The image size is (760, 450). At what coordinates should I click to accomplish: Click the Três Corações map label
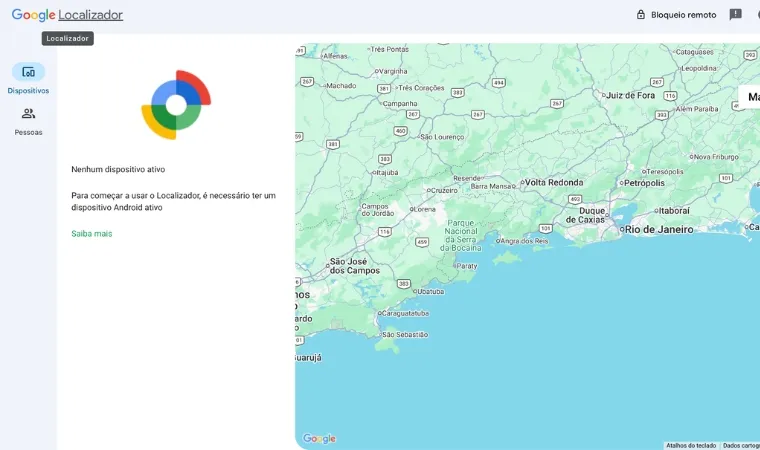tap(421, 88)
